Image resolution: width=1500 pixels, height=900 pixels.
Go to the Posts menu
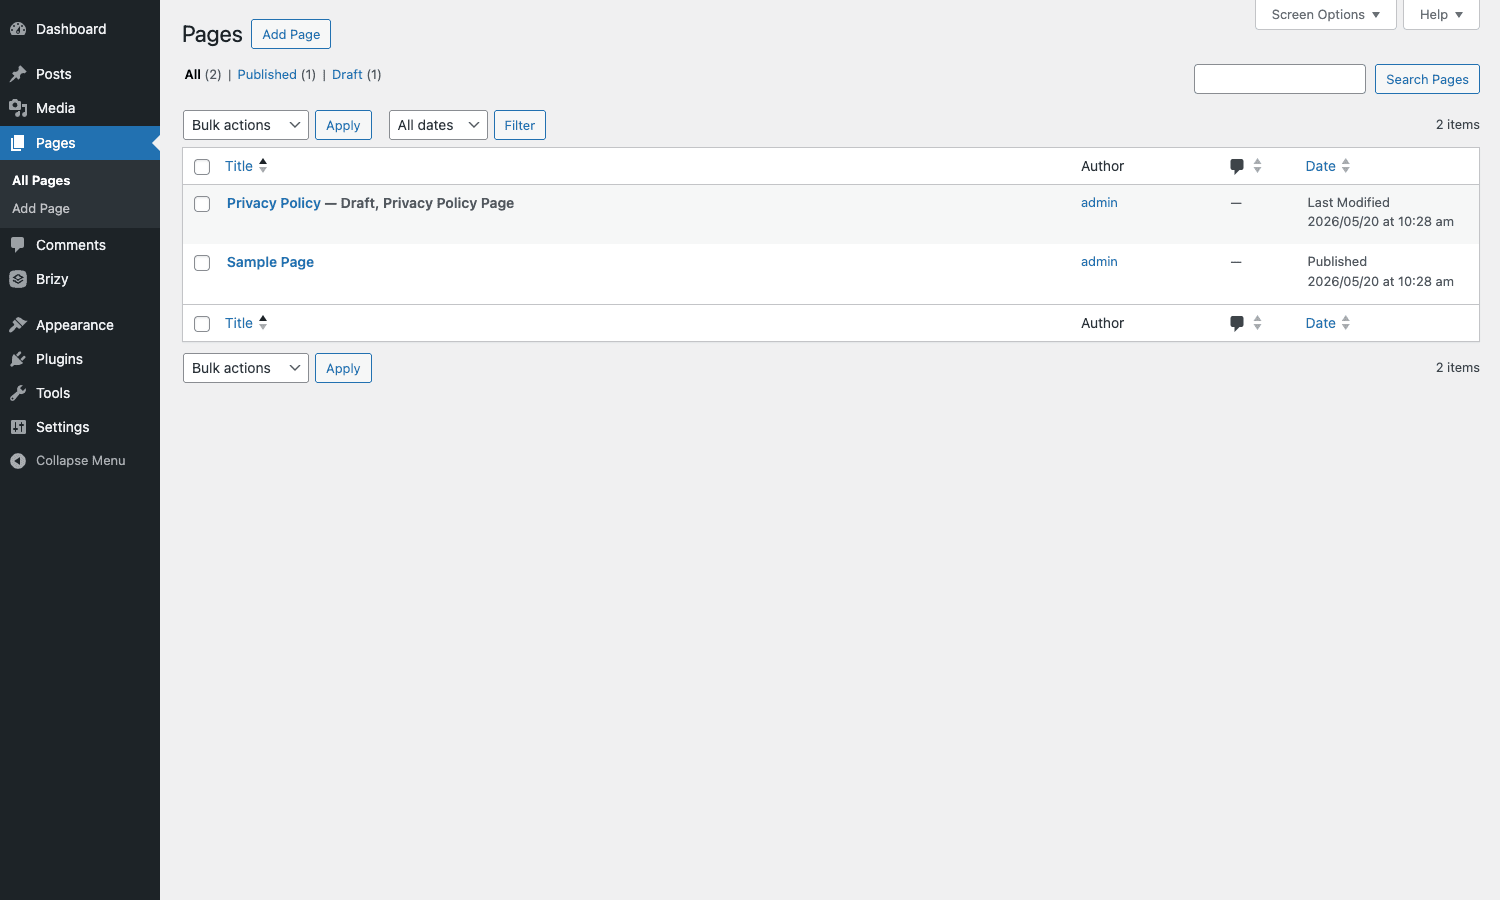coord(80,74)
